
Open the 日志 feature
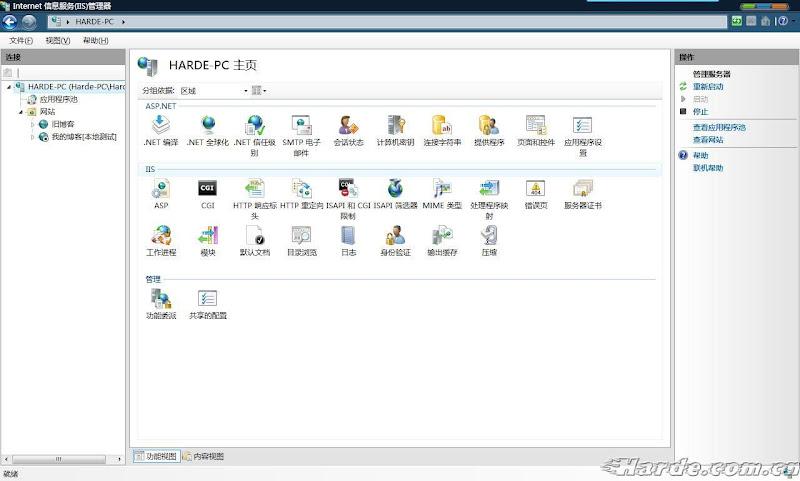tap(348, 241)
